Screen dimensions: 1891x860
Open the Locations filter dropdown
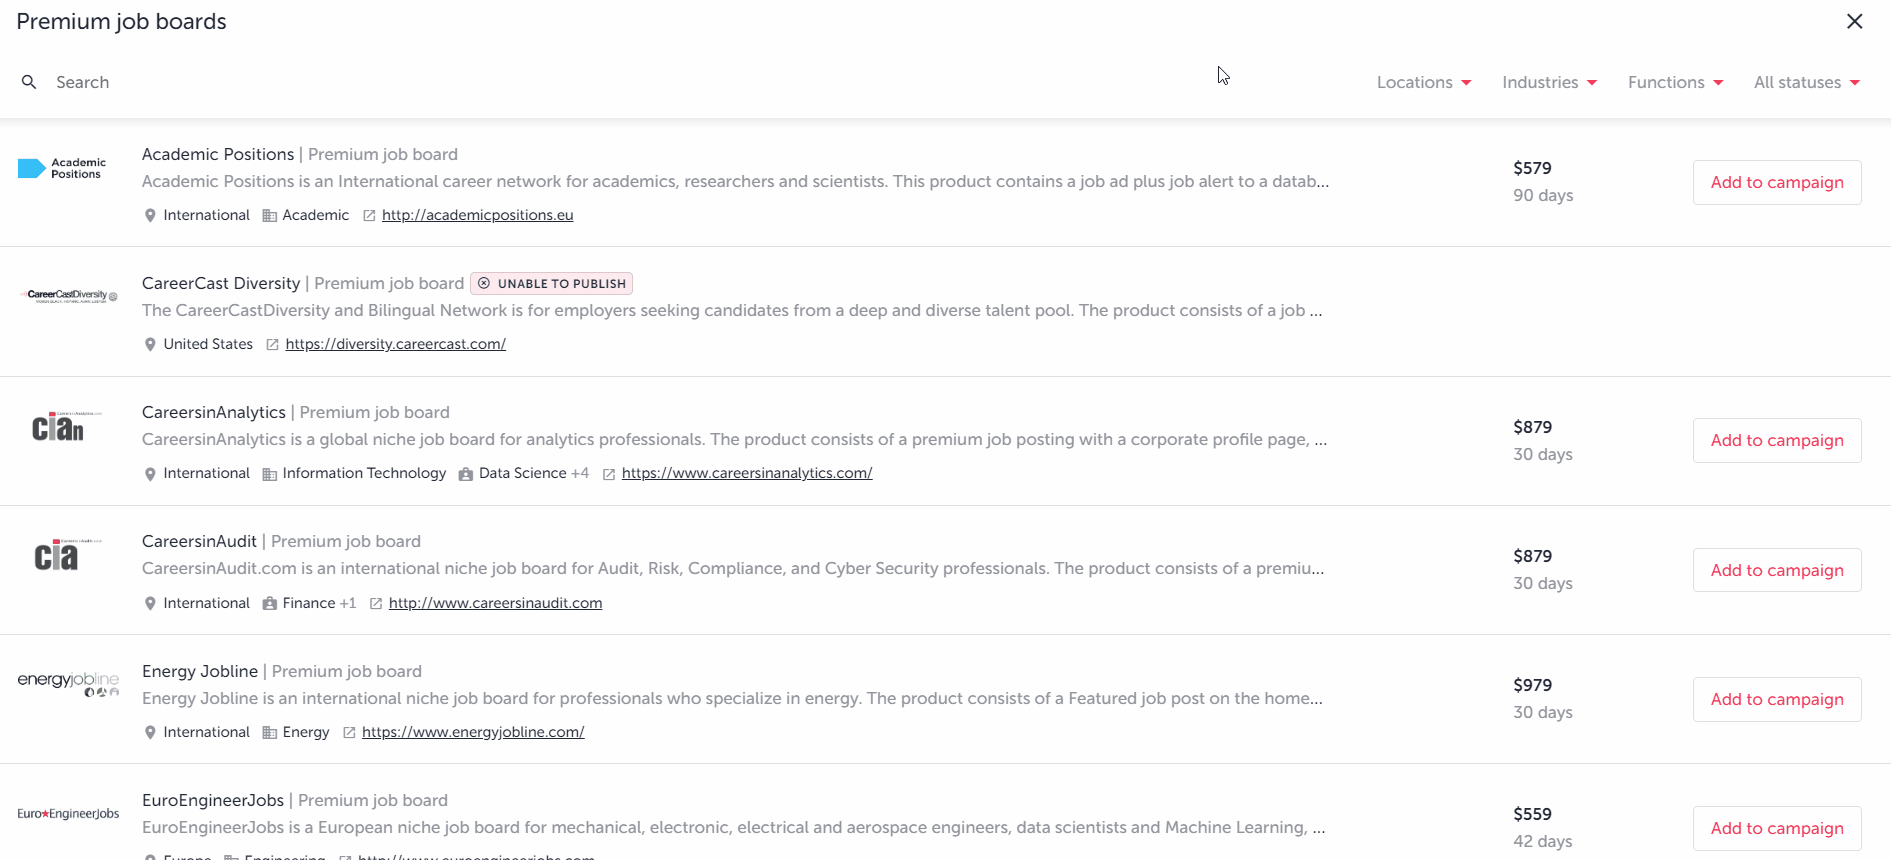(x=1424, y=82)
